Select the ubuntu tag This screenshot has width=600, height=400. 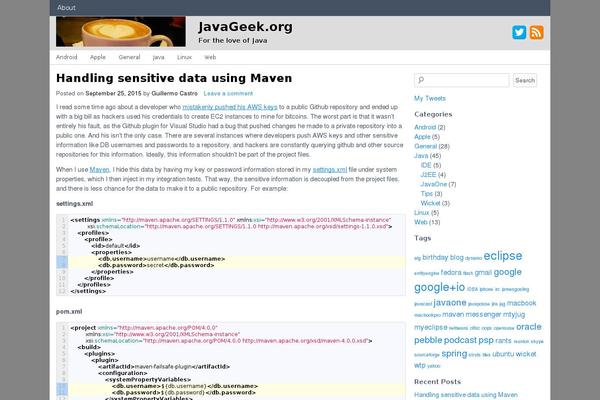pos(503,354)
